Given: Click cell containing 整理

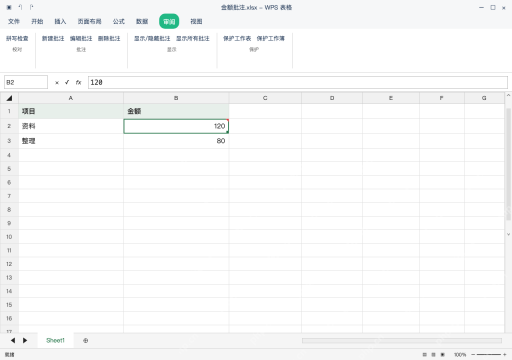Looking at the screenshot, I should [71, 141].
